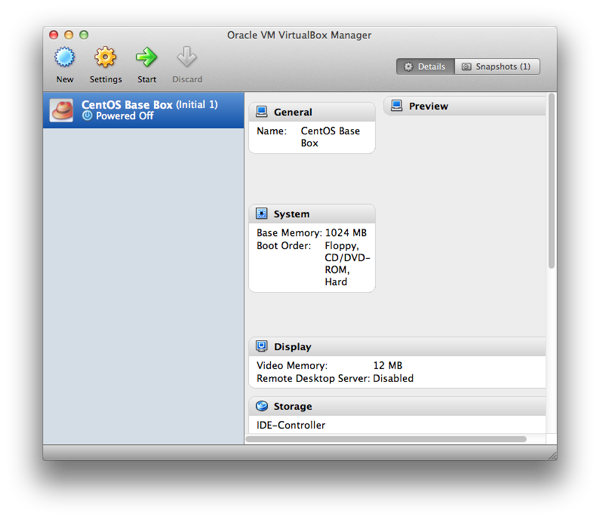This screenshot has width=600, height=520.
Task: Click the New virtual machine icon
Action: (x=65, y=59)
